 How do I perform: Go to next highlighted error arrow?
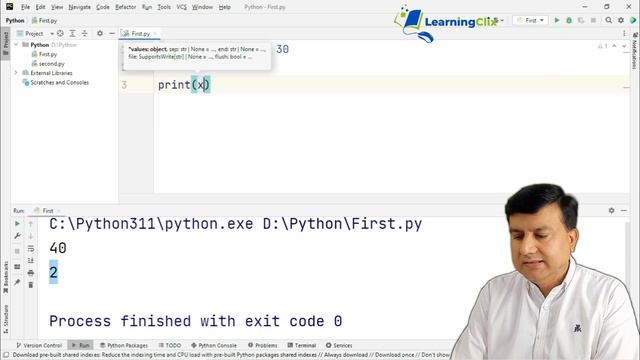pyautogui.click(x=624, y=46)
